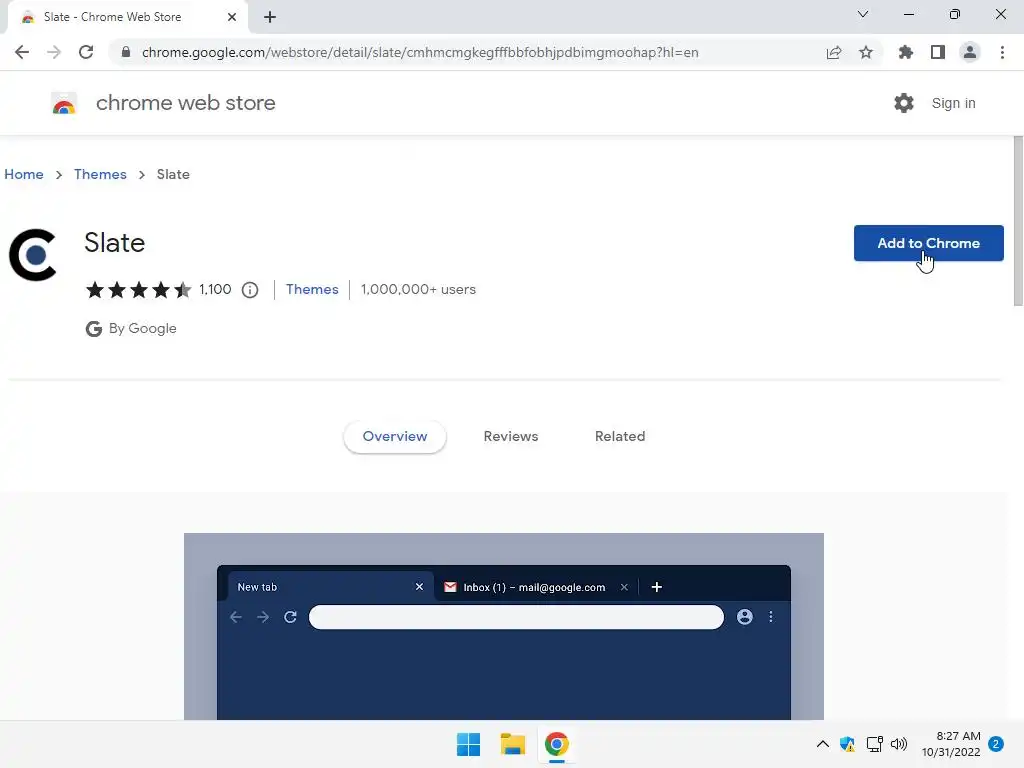This screenshot has width=1024, height=768.
Task: Click the Slate theme preview image
Action: (x=504, y=626)
